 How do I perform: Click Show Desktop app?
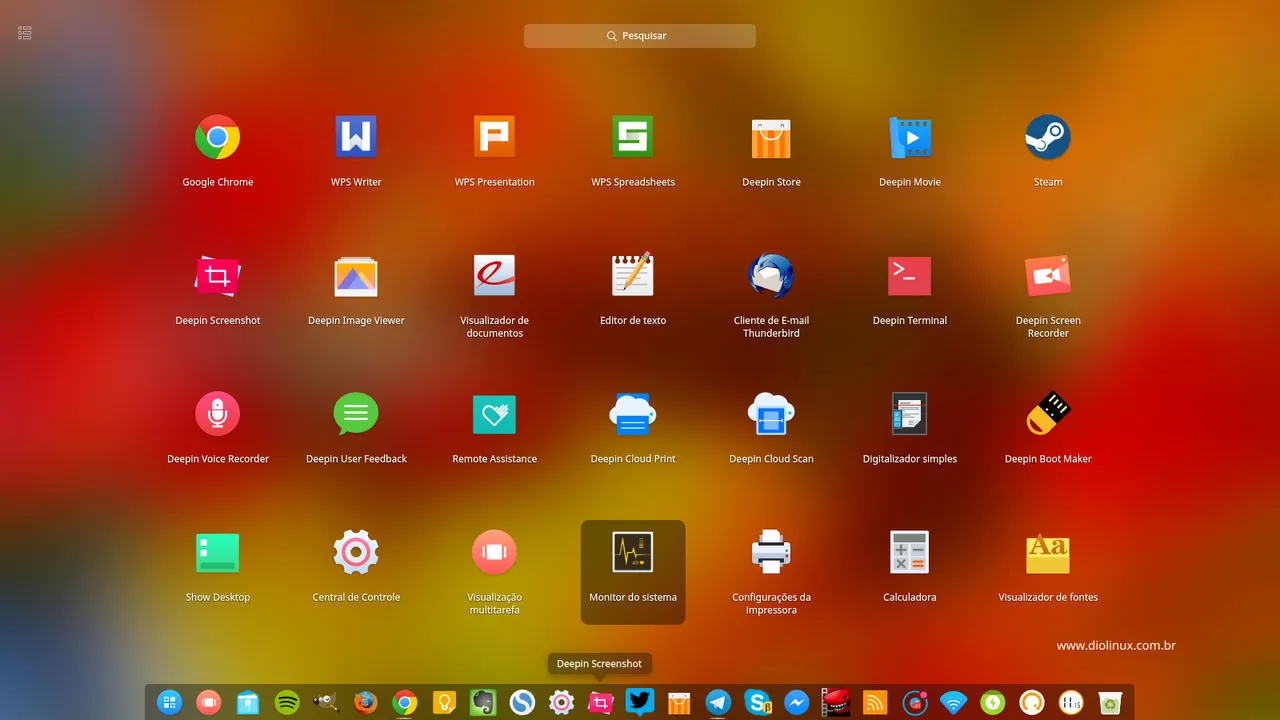[x=217, y=552]
